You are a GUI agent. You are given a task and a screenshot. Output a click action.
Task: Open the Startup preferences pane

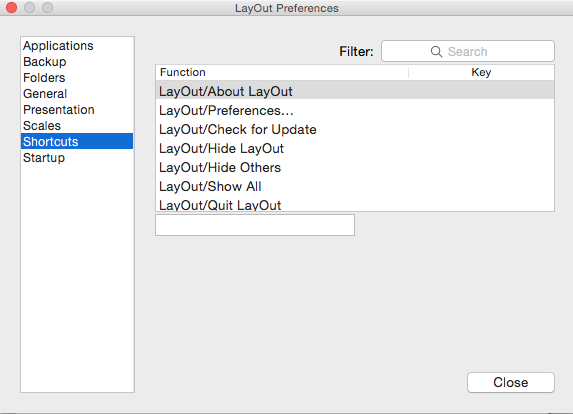point(77,157)
